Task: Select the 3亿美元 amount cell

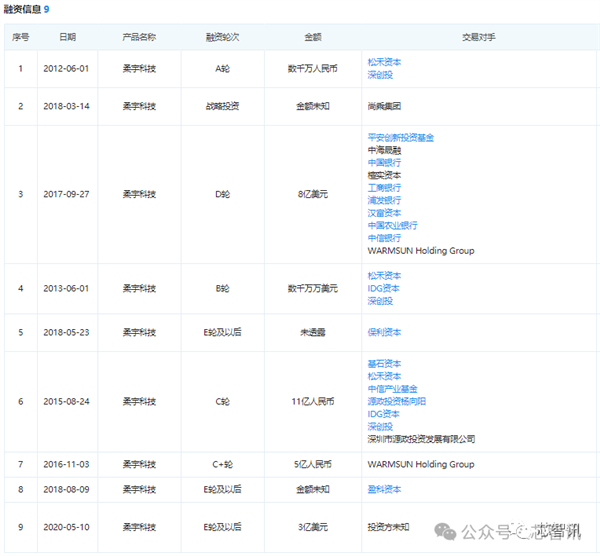Action: (313, 527)
